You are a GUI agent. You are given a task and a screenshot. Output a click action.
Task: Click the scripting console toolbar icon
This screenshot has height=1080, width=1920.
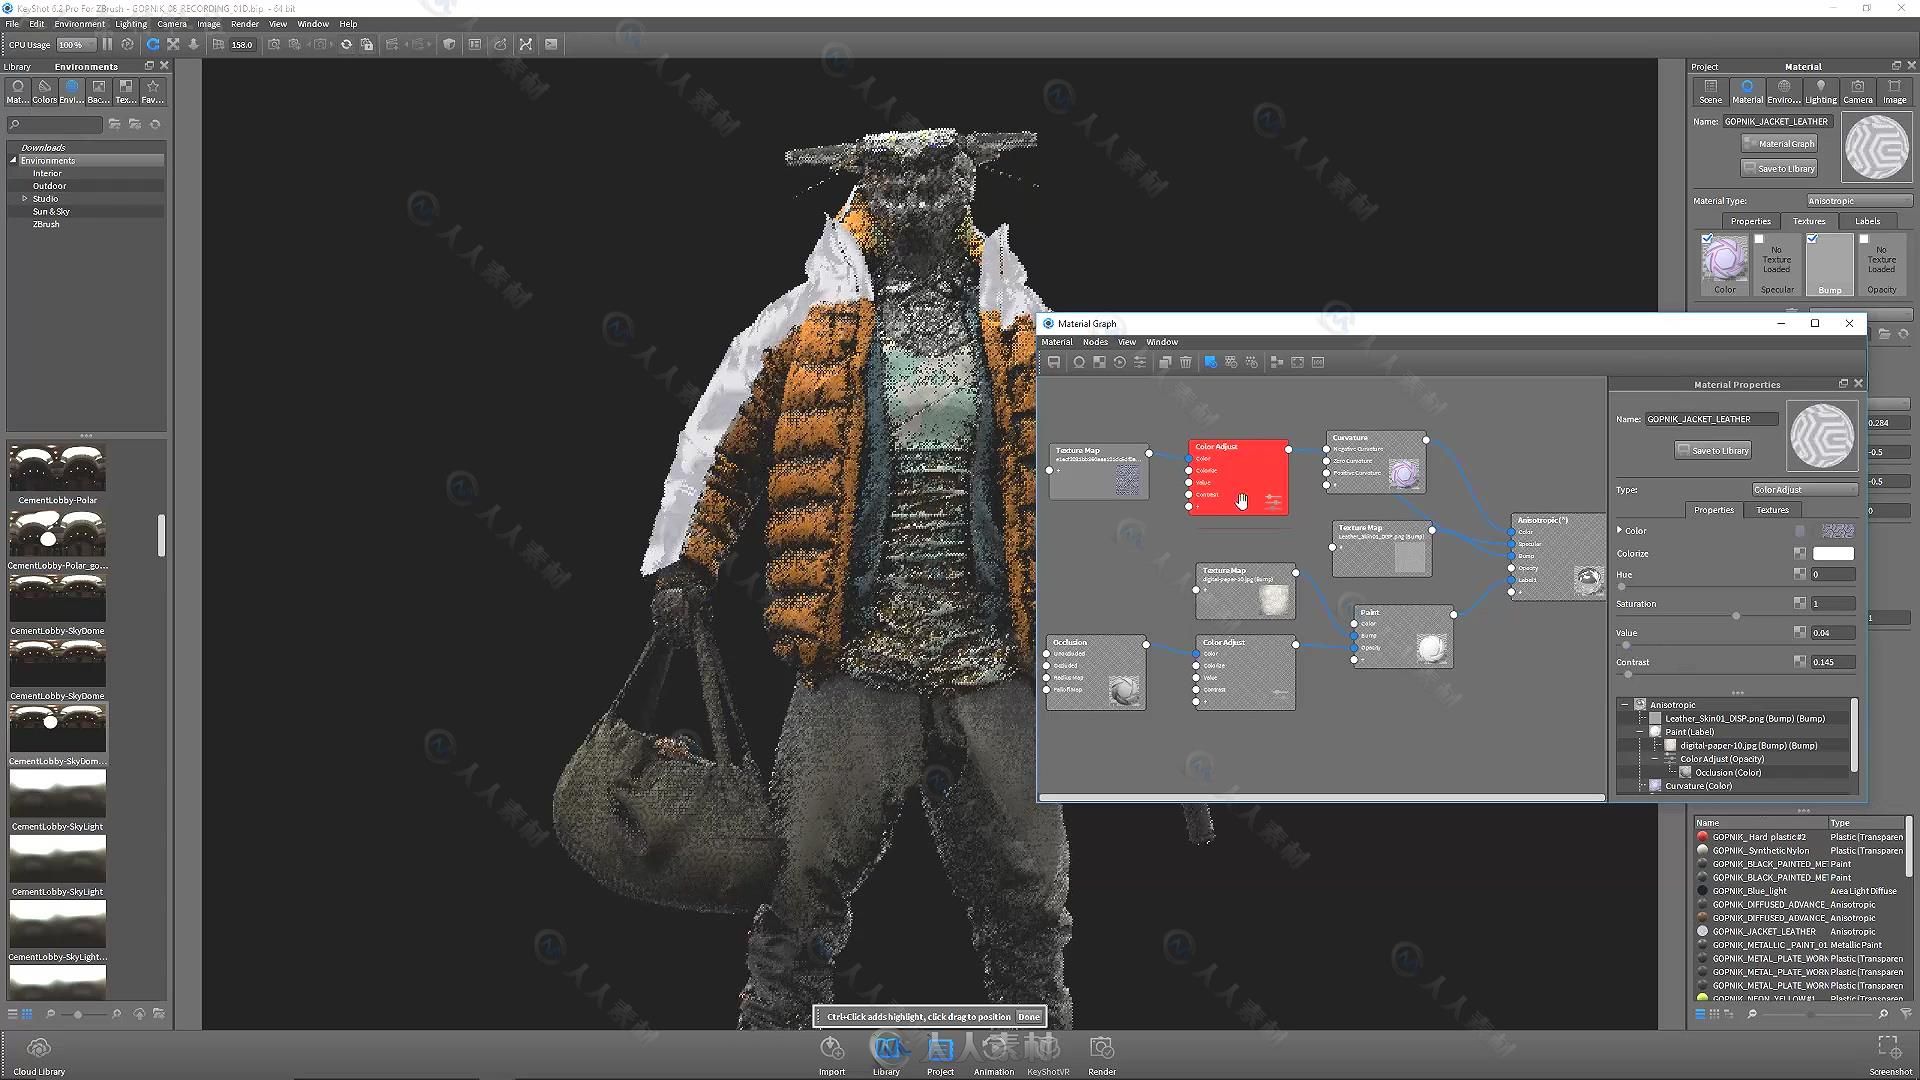coord(551,44)
